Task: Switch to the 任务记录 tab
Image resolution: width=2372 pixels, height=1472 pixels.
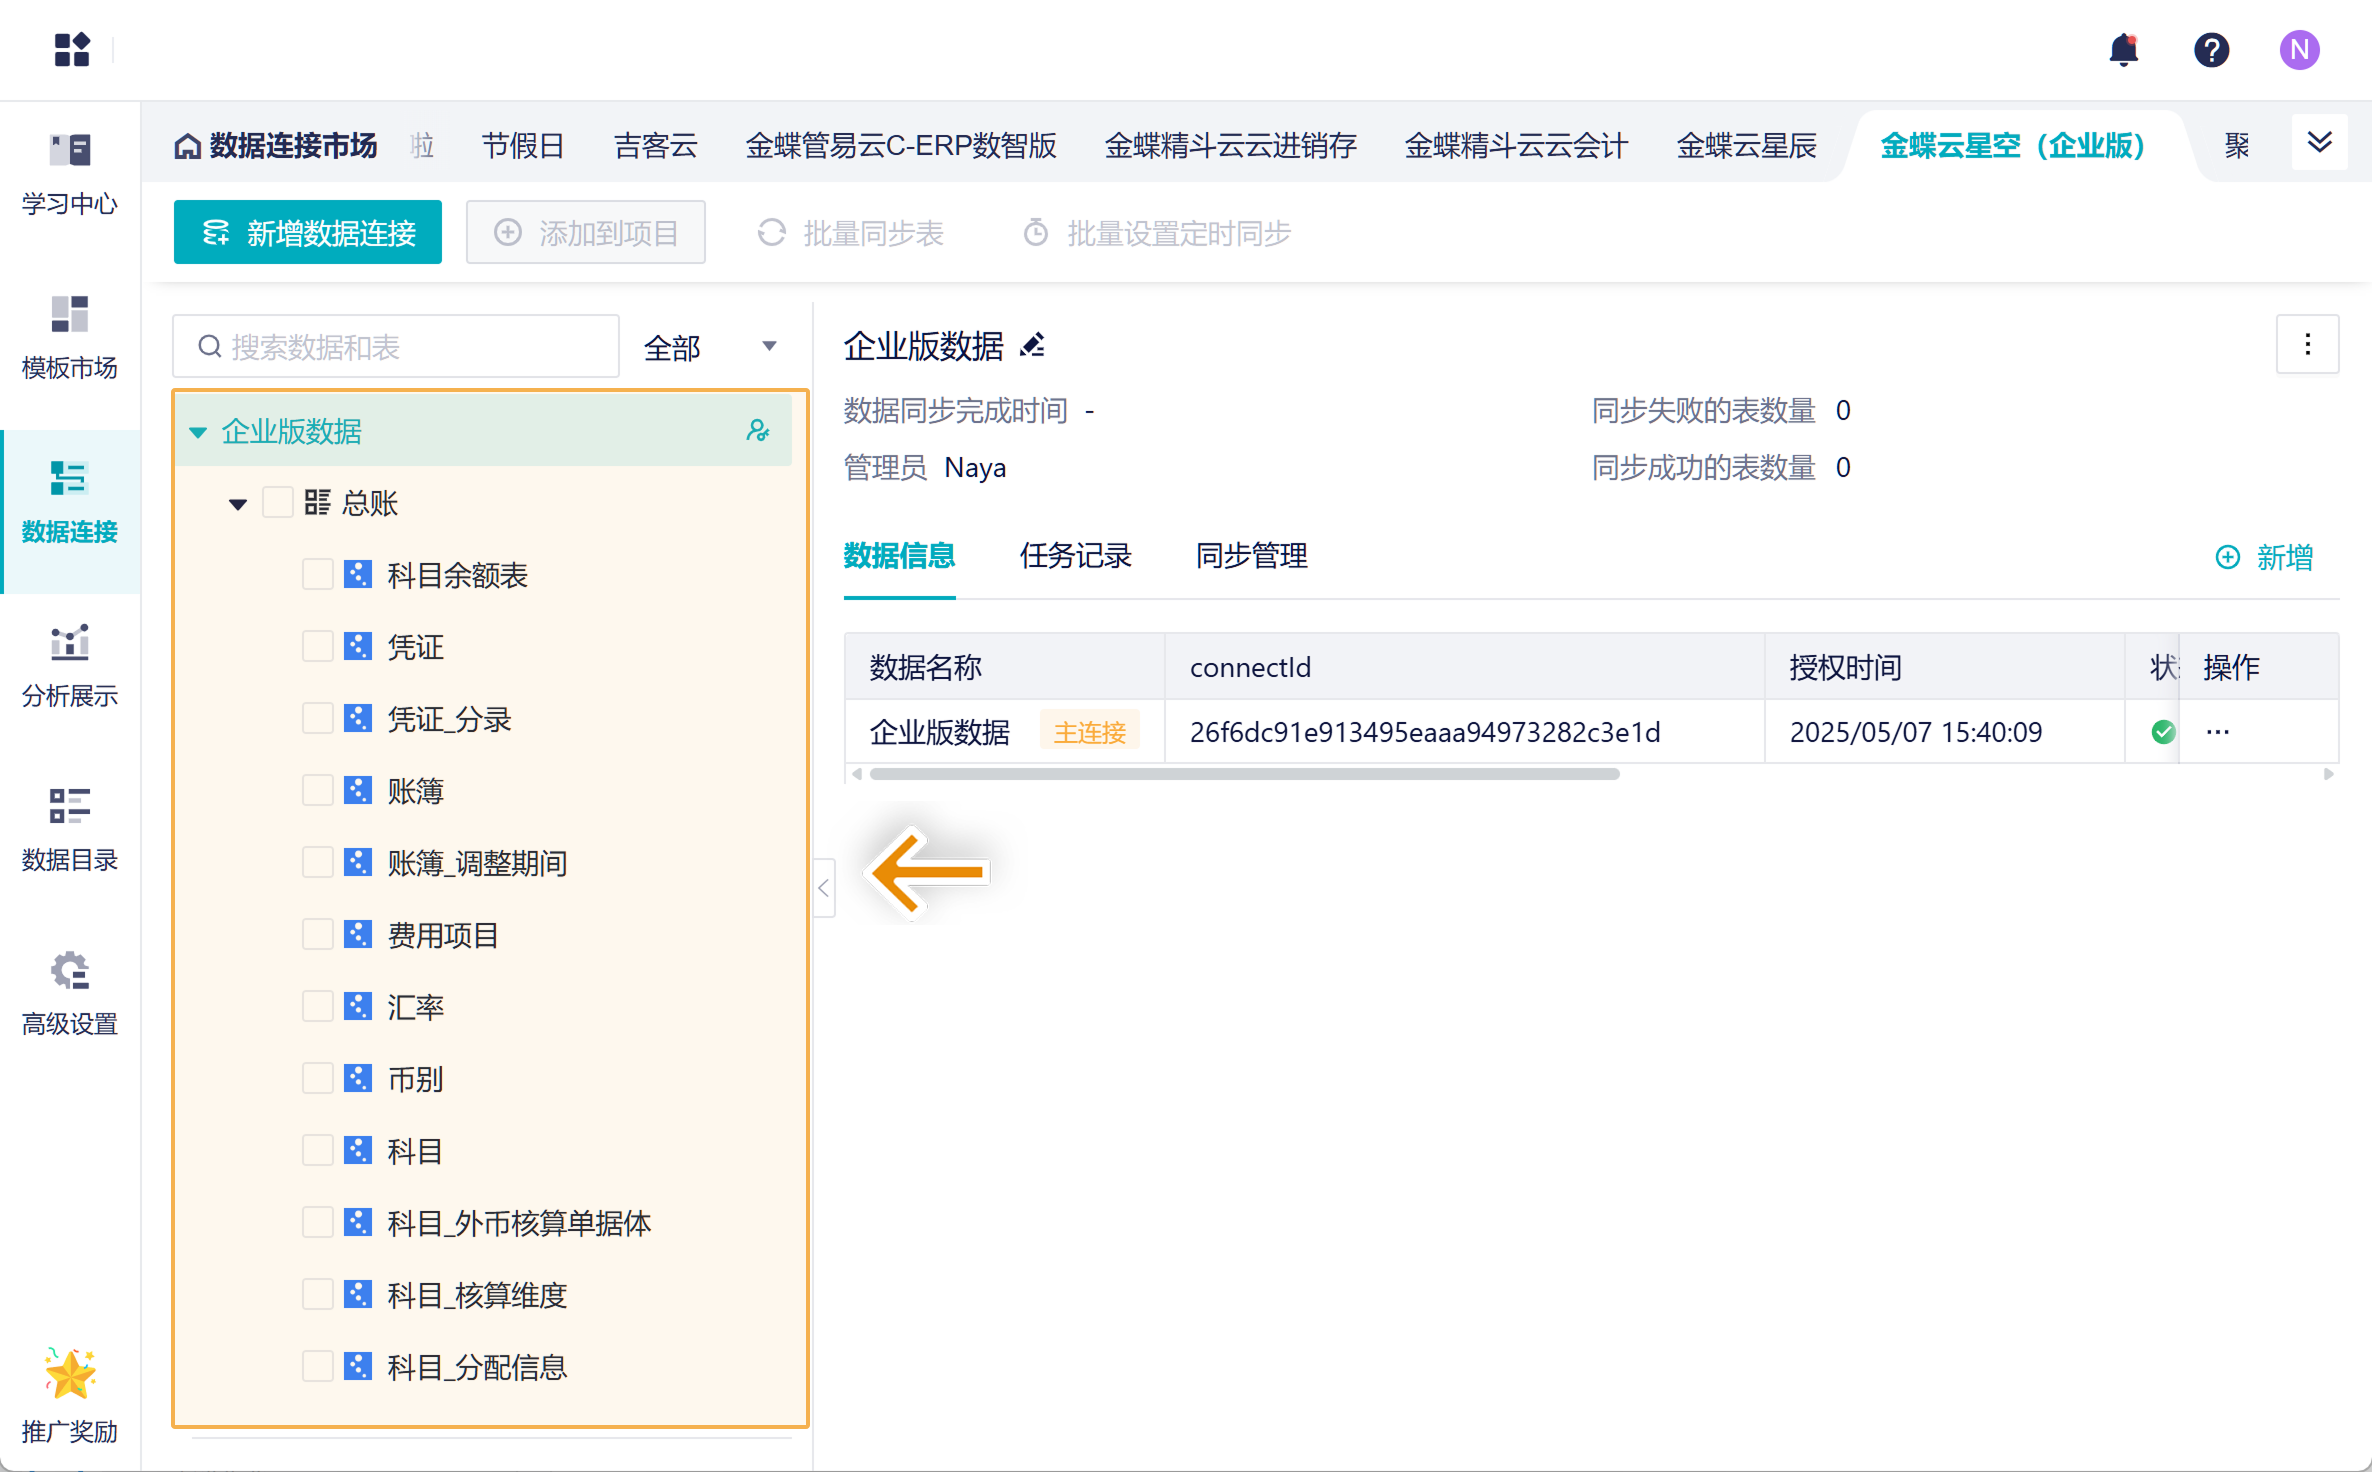Action: 1075,556
